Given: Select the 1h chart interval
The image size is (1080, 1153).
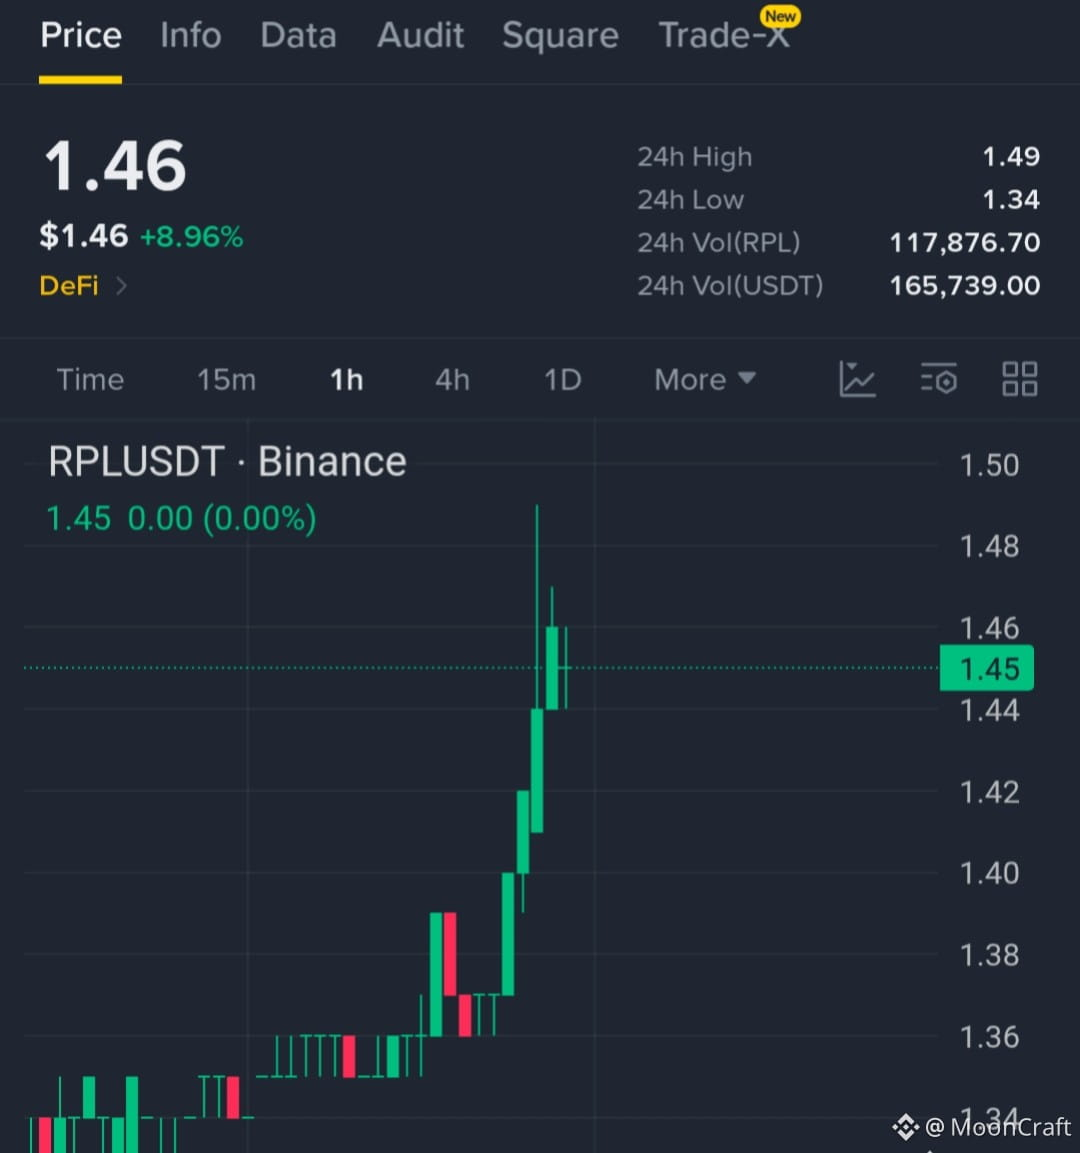Looking at the screenshot, I should 346,380.
